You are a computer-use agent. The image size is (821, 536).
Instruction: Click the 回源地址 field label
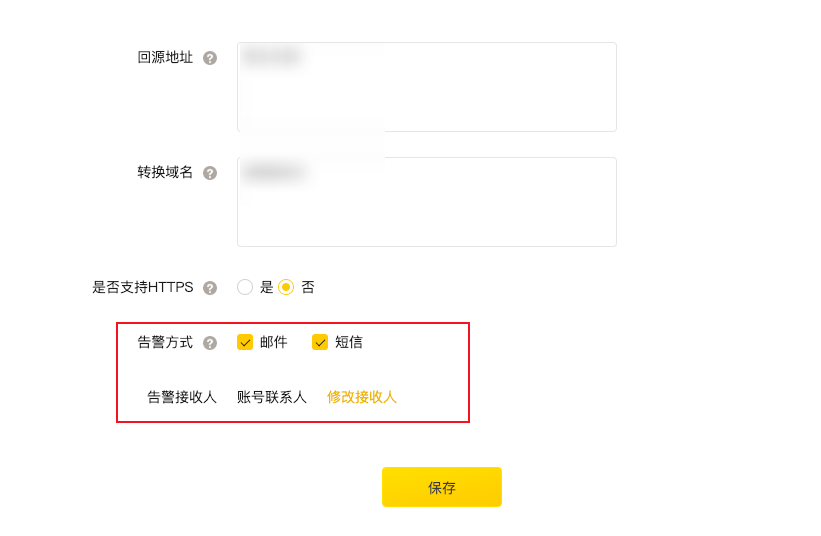(x=165, y=58)
